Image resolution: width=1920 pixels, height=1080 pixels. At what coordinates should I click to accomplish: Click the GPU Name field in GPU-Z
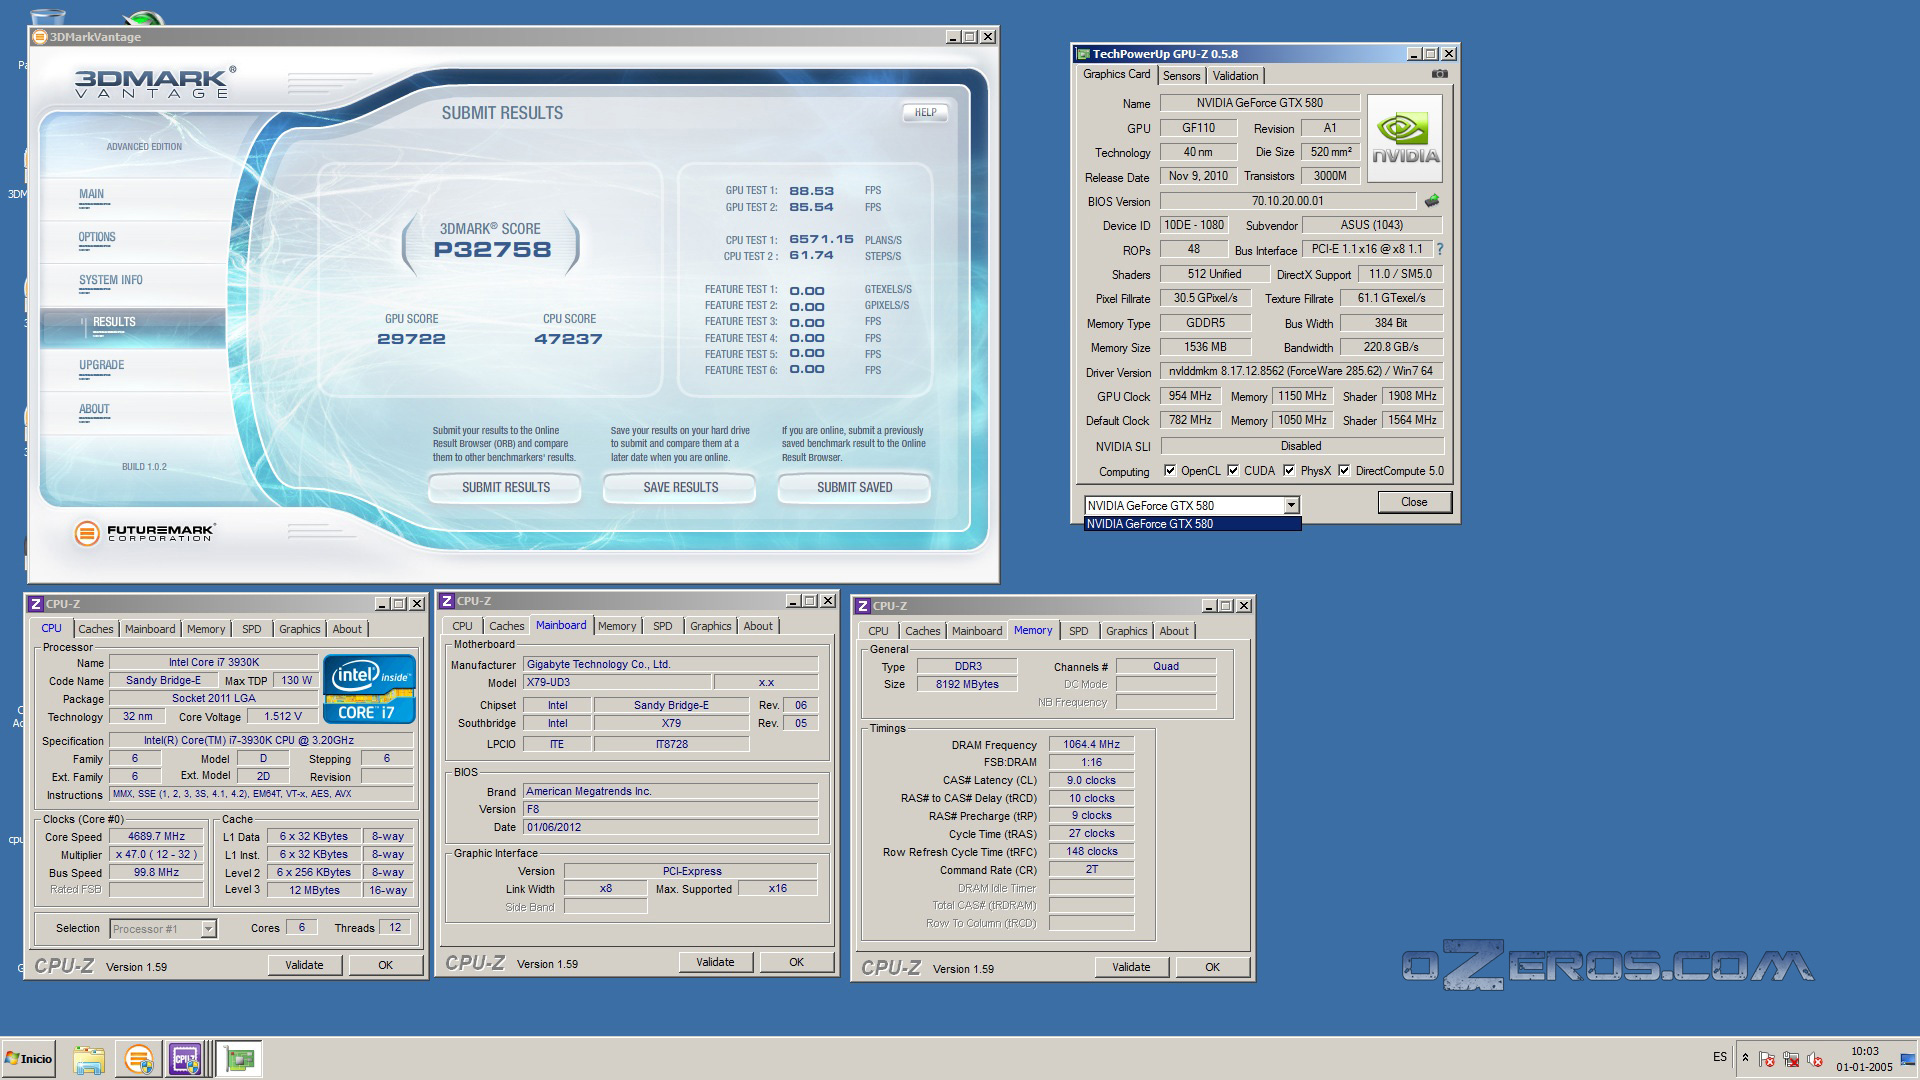(x=1259, y=103)
